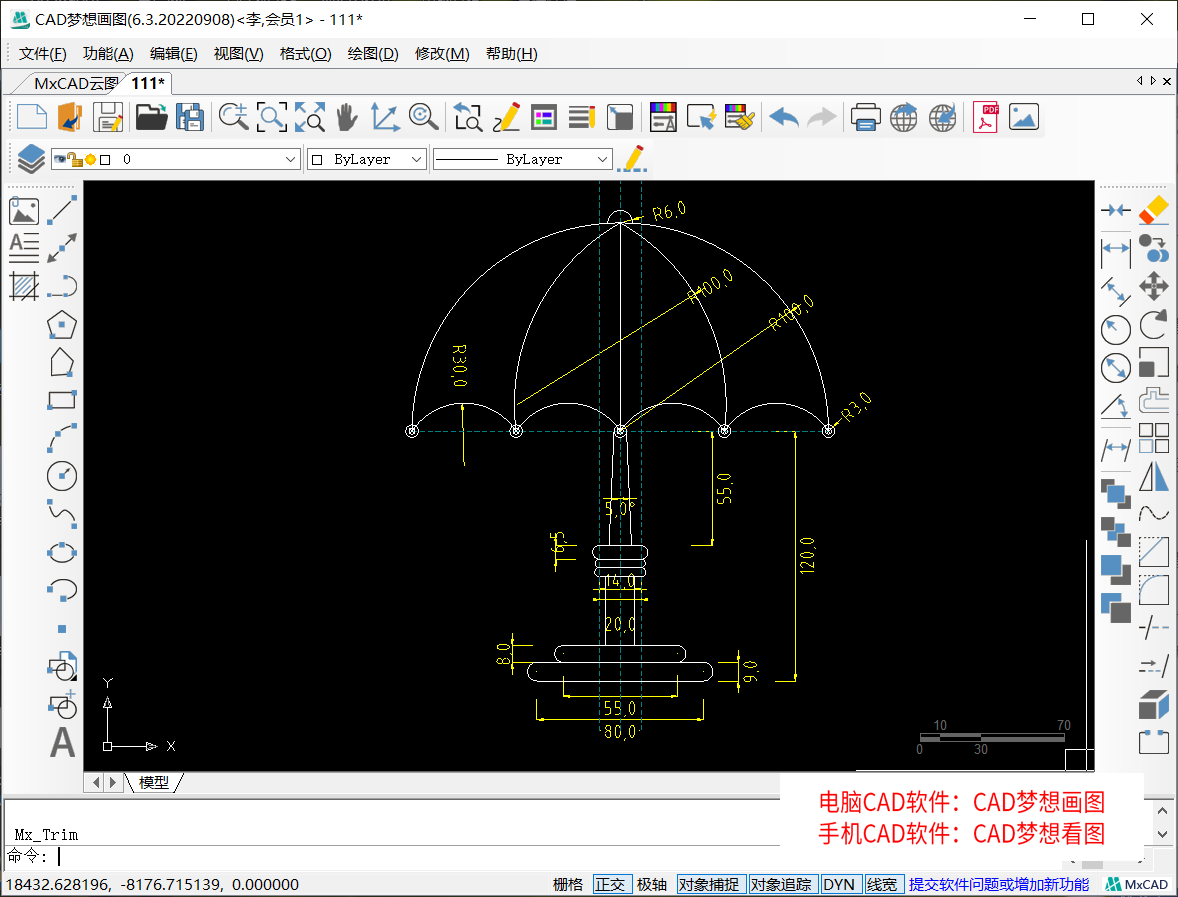Select the Trim tool
The width and height of the screenshot is (1178, 897).
pyautogui.click(x=1153, y=627)
